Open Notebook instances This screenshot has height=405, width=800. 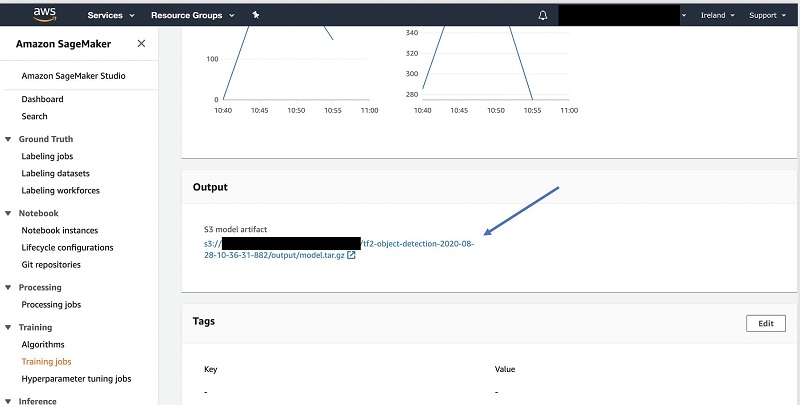60,230
